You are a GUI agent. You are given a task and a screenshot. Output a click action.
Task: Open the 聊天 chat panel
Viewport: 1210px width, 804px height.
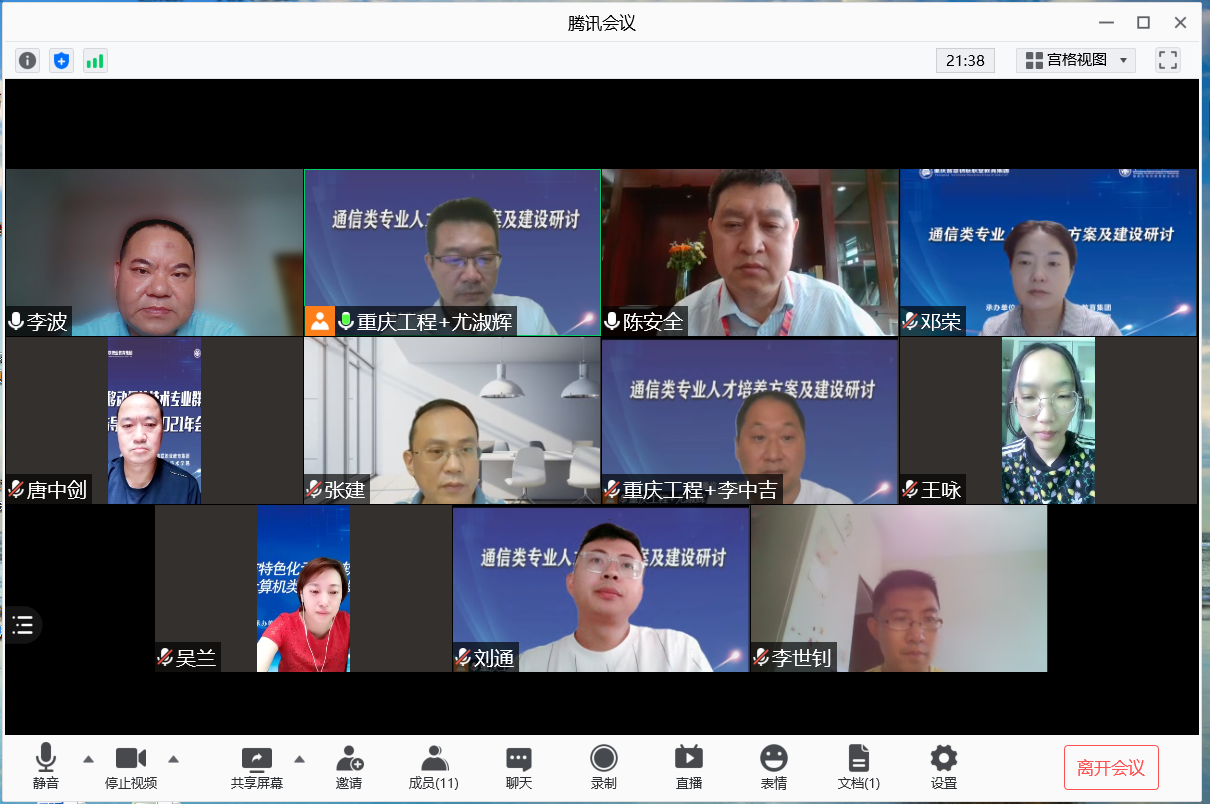tap(518, 767)
